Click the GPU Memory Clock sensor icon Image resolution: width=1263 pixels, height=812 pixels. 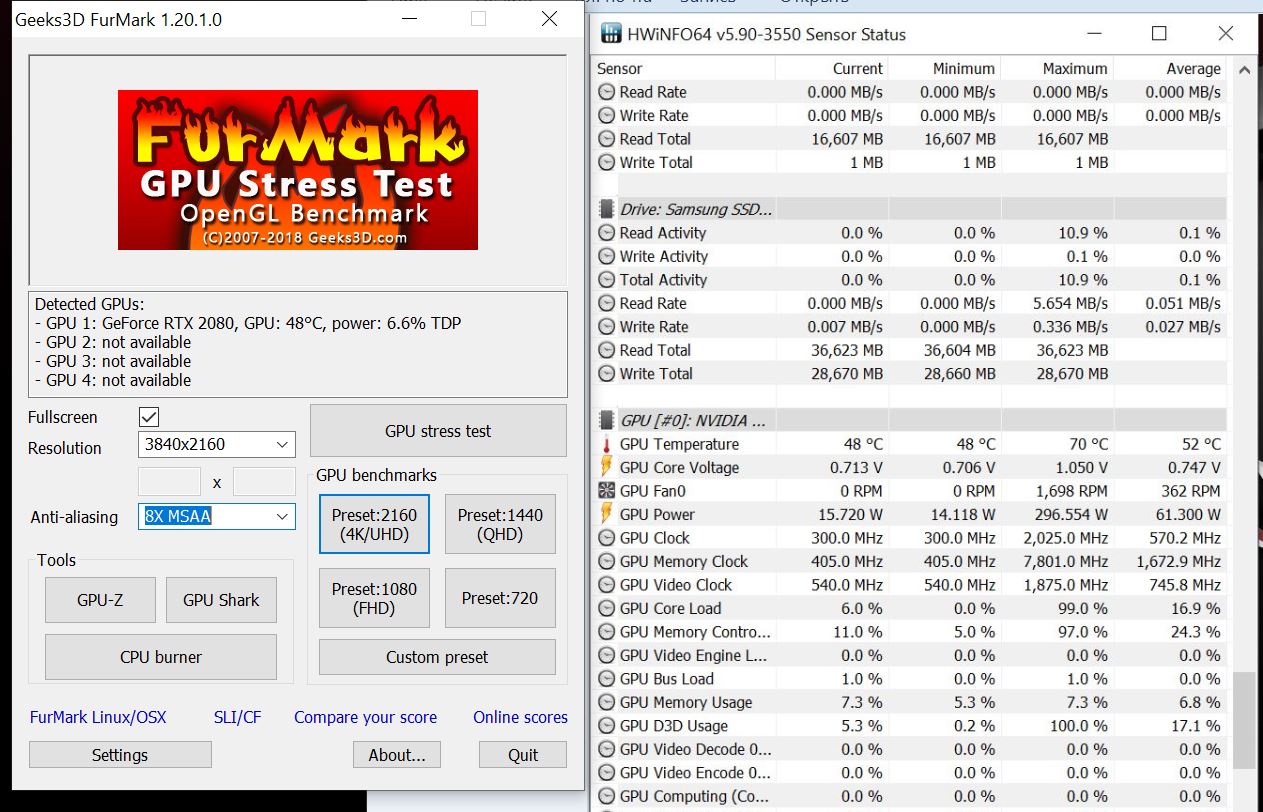pyautogui.click(x=606, y=561)
